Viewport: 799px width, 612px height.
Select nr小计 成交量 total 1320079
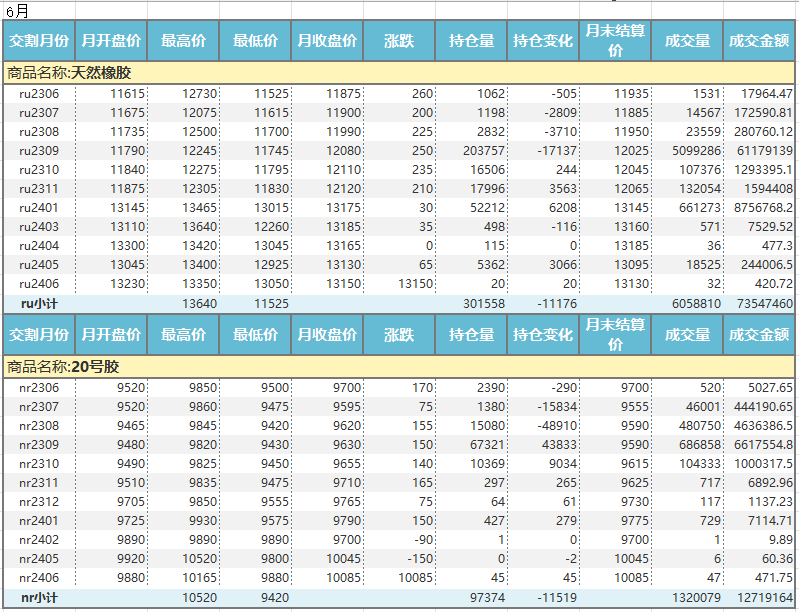point(696,598)
